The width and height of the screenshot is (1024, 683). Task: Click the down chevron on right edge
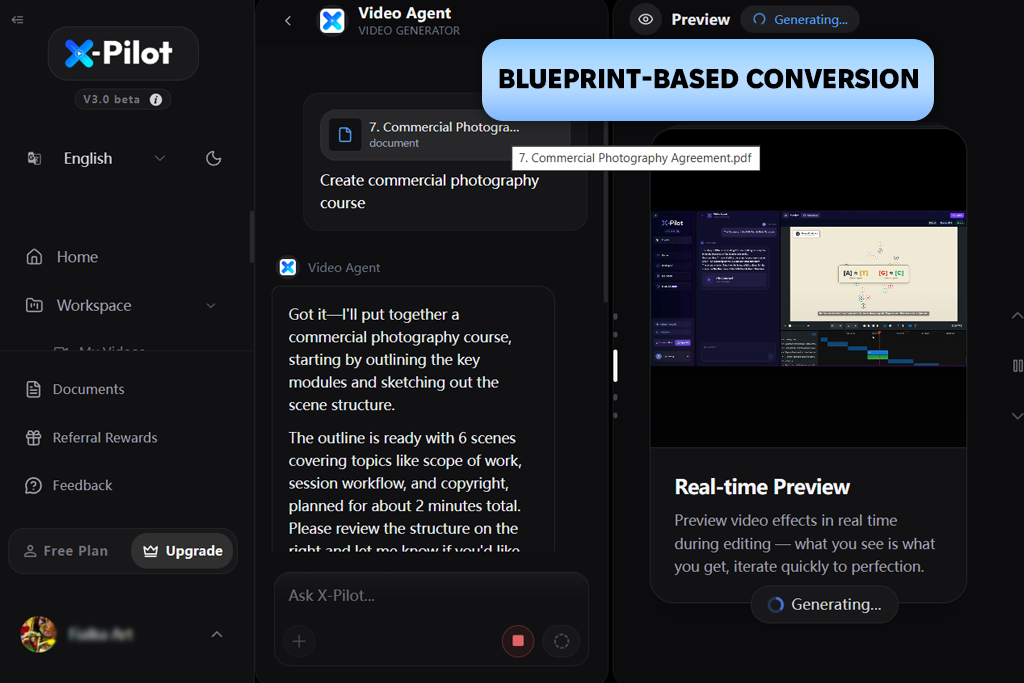coord(1017,416)
